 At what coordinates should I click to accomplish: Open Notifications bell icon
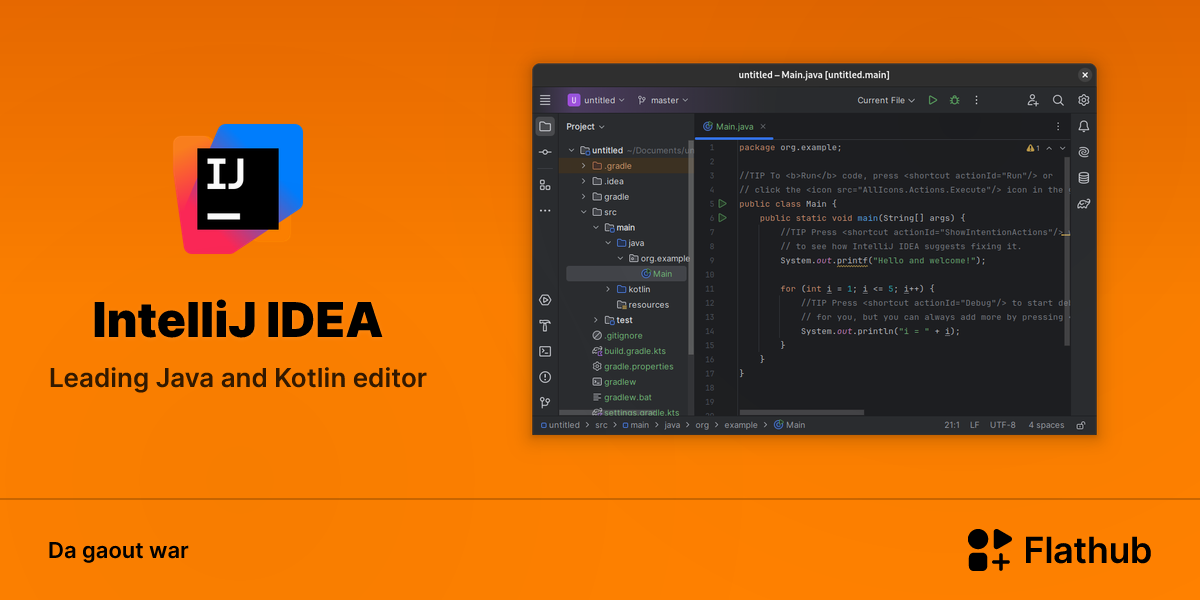coord(1084,127)
